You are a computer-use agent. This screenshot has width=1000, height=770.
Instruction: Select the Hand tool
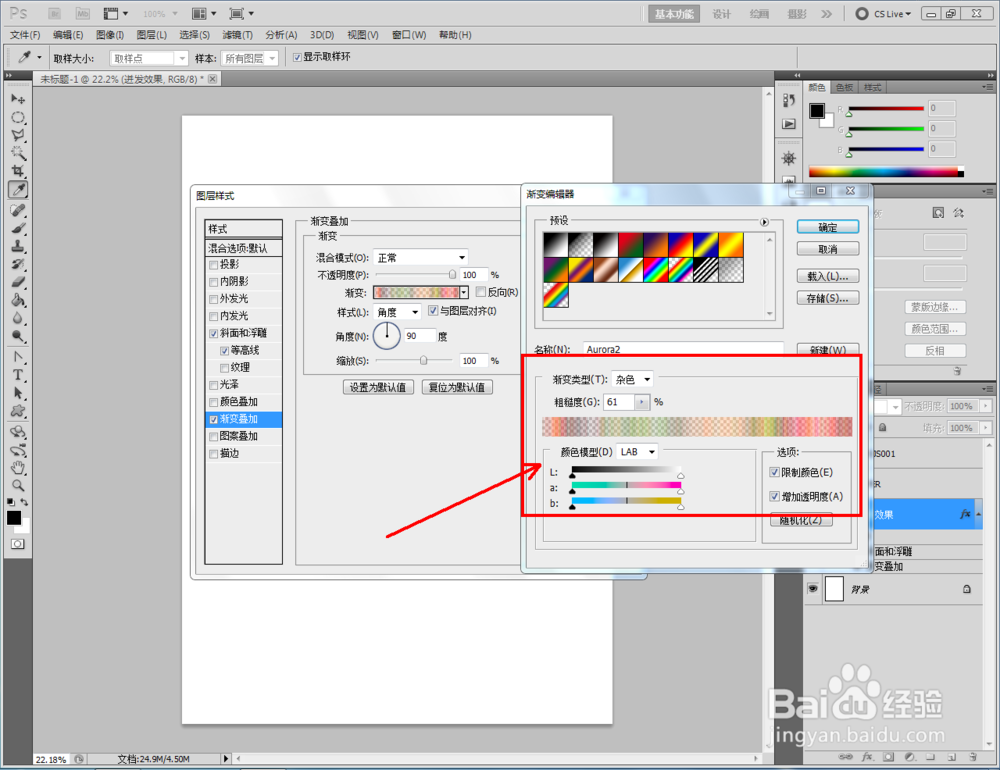tap(18, 468)
